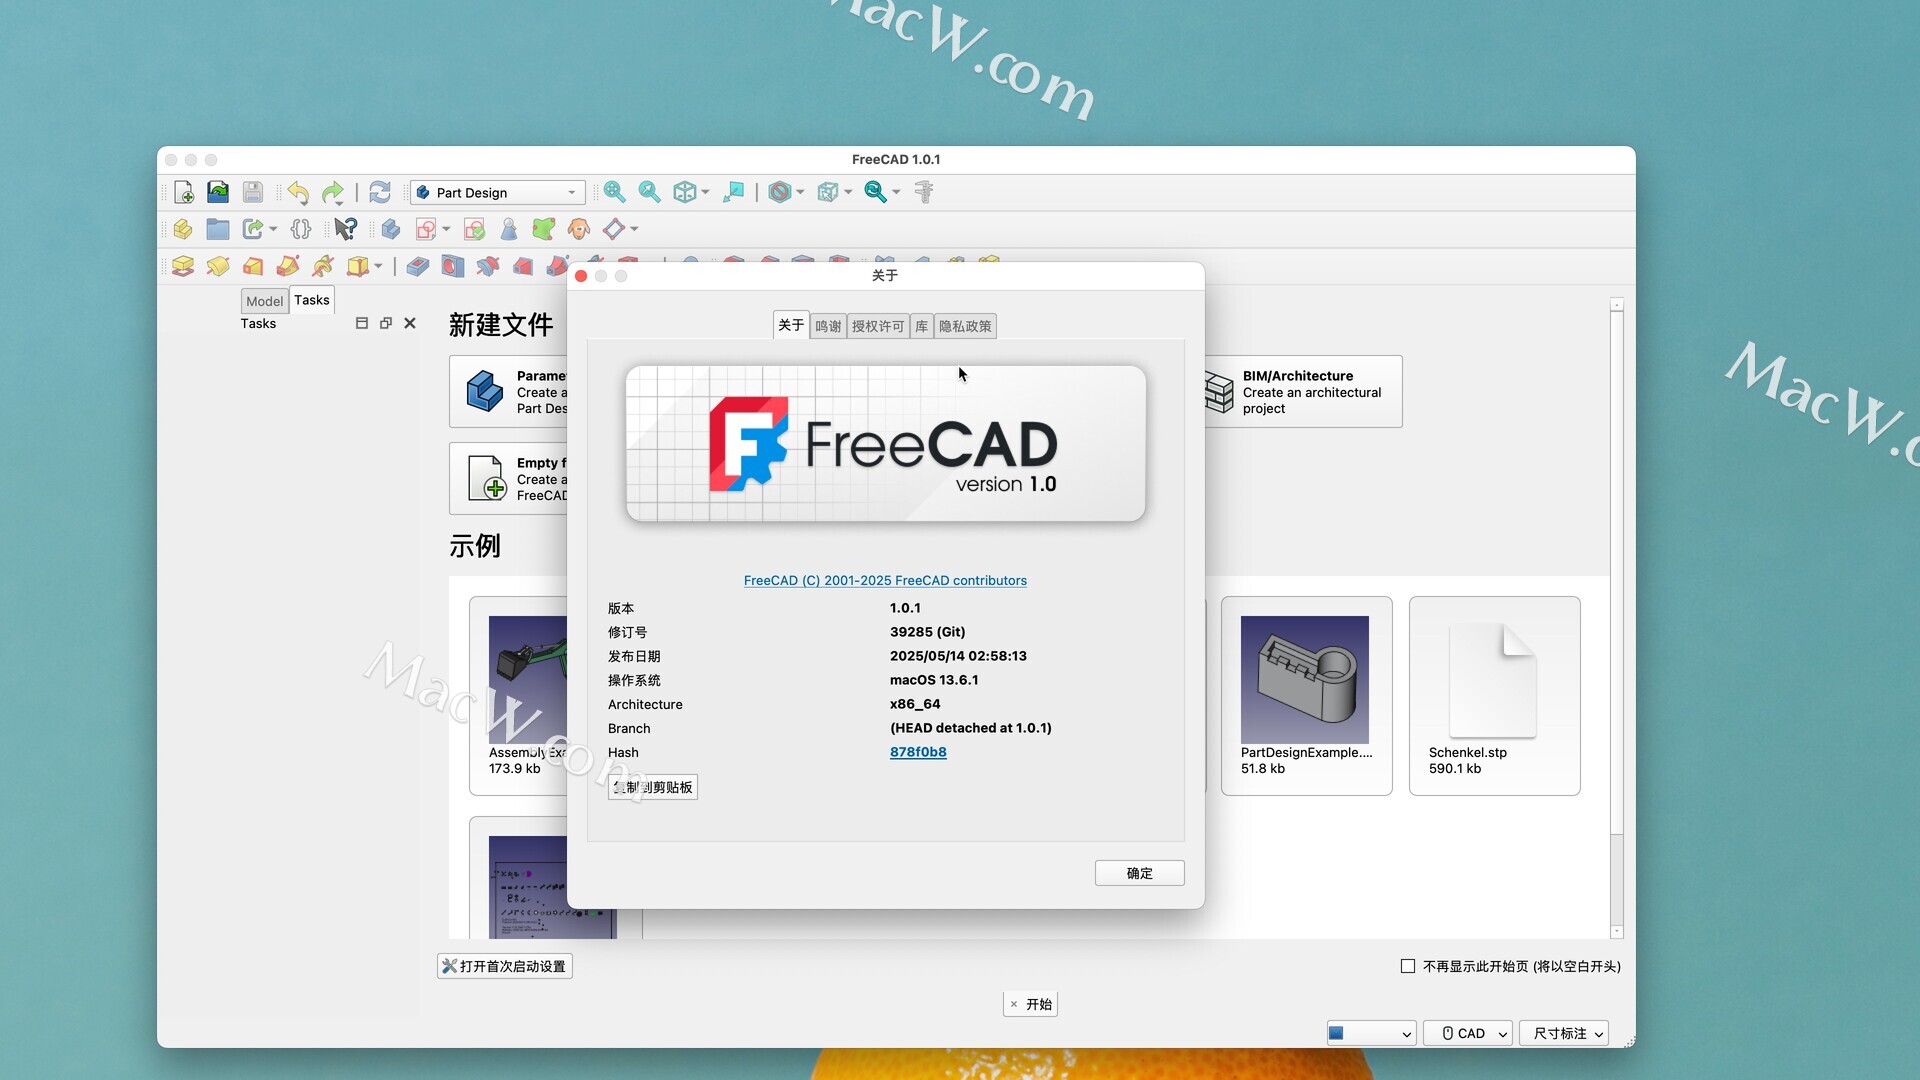Expand the link actions dropdown arrow
The width and height of the screenshot is (1920, 1080).
273,229
